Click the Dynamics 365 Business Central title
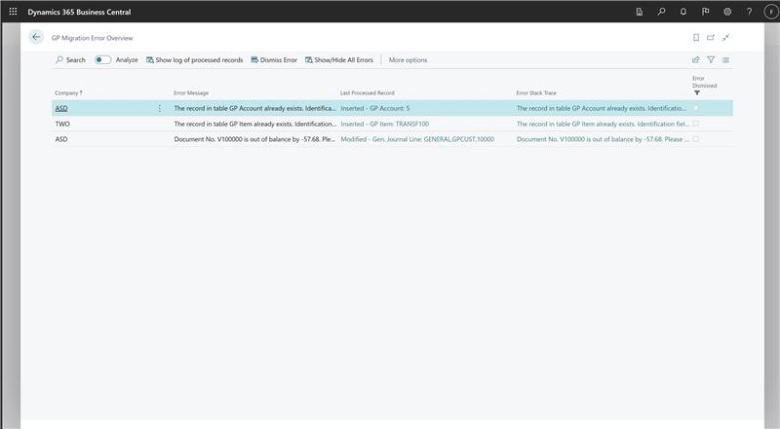Viewport: 780px width, 429px height. [79, 12]
